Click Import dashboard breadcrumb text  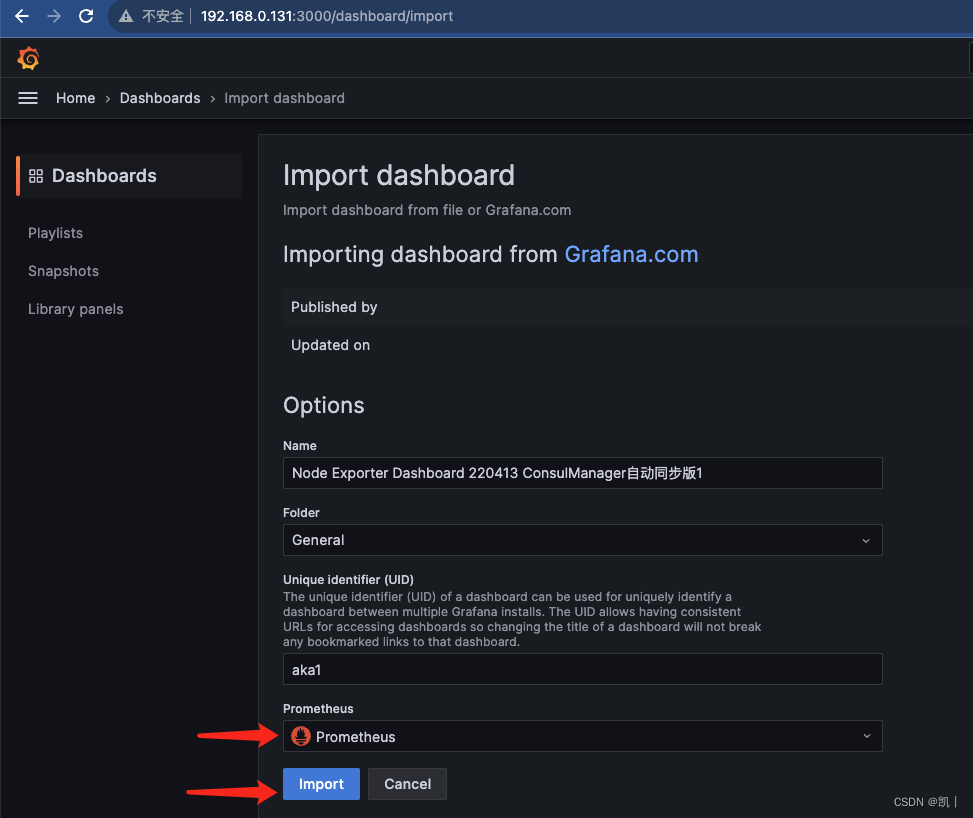(x=284, y=98)
